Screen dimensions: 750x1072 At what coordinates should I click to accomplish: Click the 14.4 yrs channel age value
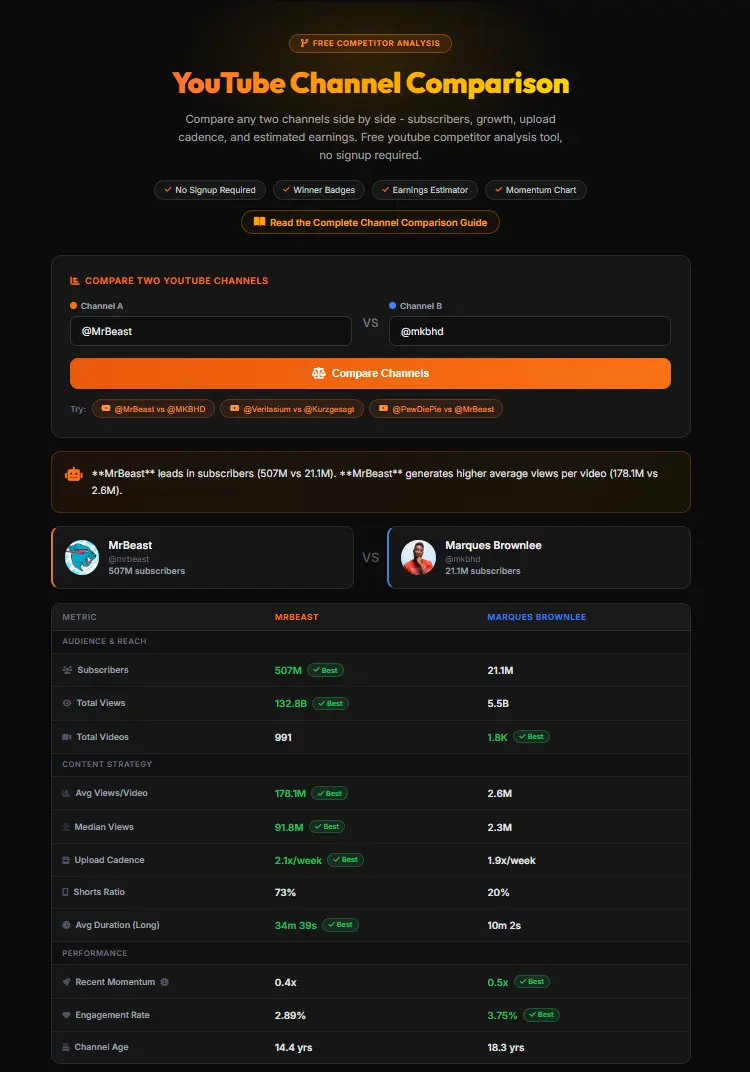coord(293,1047)
